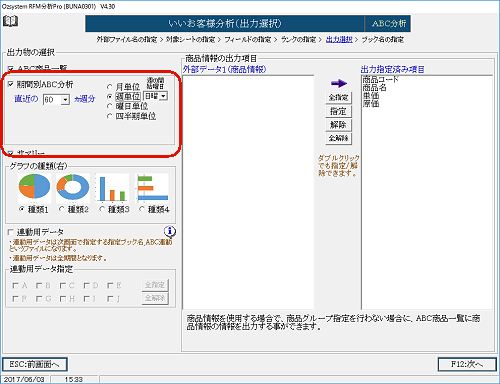Screen dimensions: 500x384
Task: Open the 日曜 week start day dropdown
Action: (x=163, y=96)
